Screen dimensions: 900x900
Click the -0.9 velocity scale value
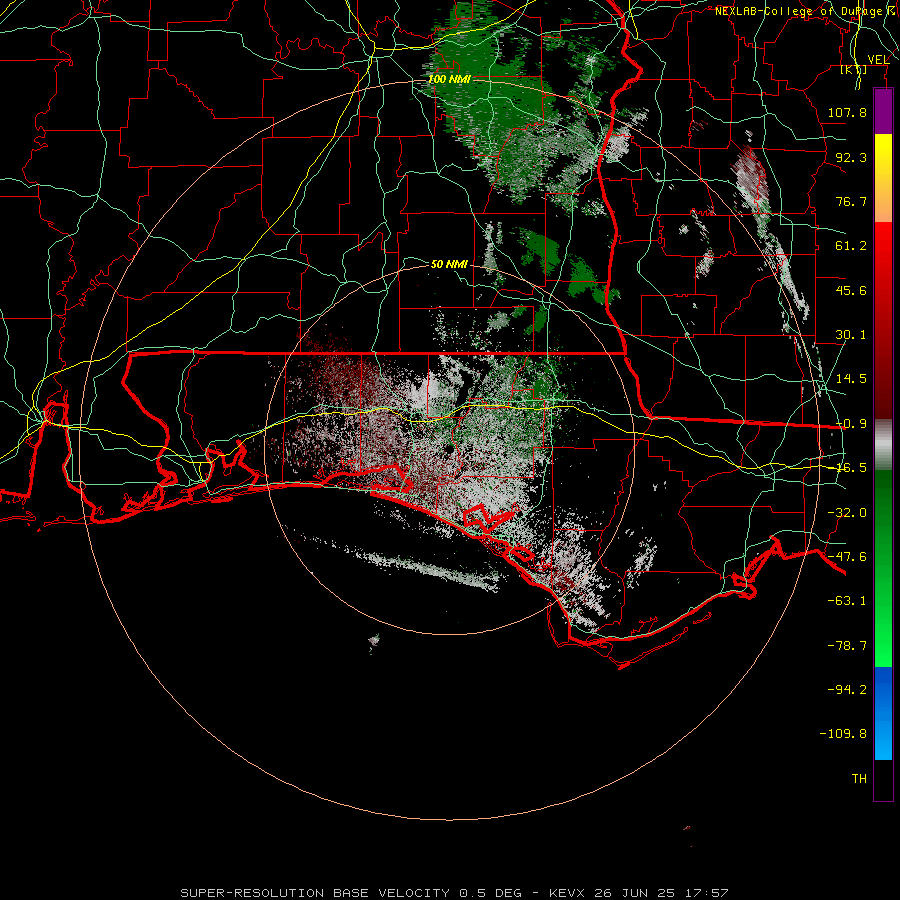(851, 424)
